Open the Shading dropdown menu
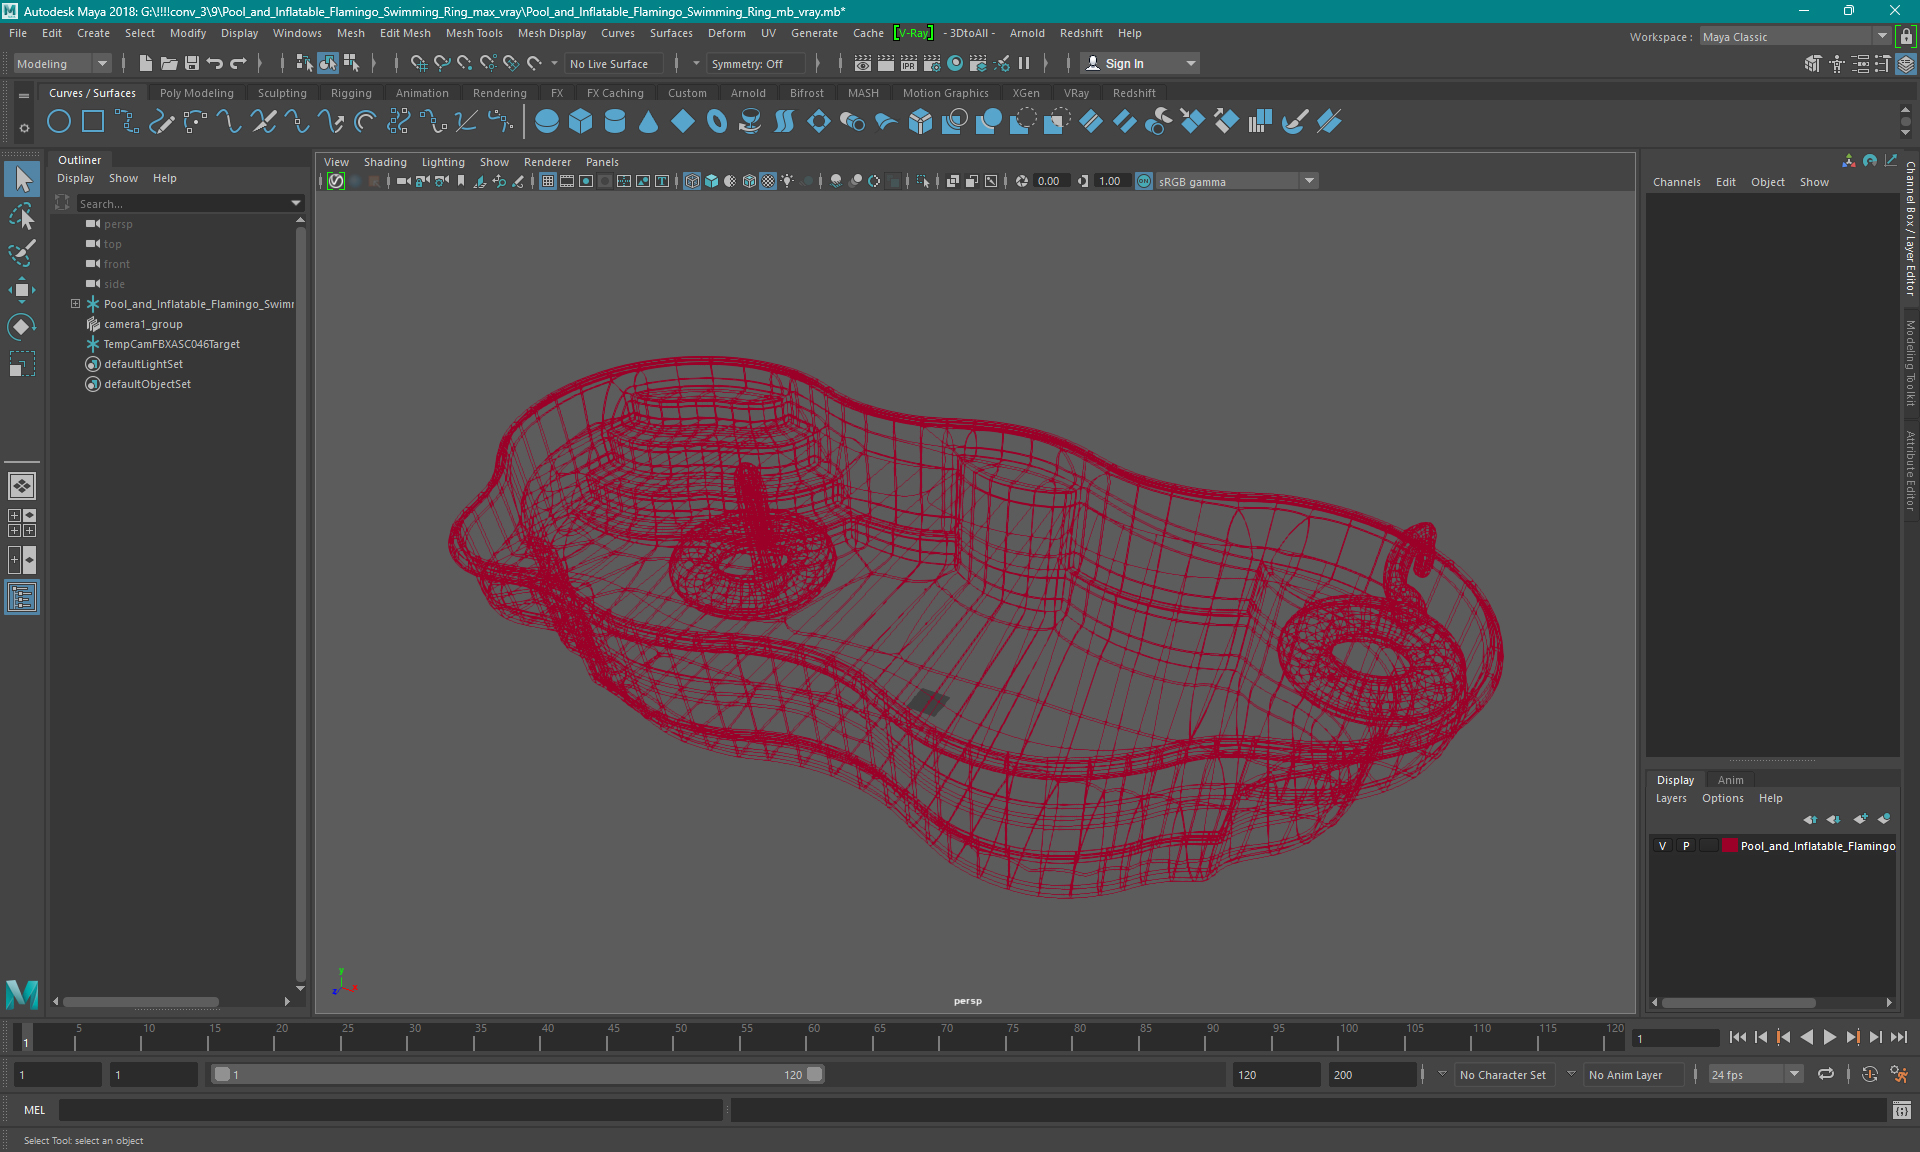The width and height of the screenshot is (1920, 1152). pyautogui.click(x=384, y=162)
